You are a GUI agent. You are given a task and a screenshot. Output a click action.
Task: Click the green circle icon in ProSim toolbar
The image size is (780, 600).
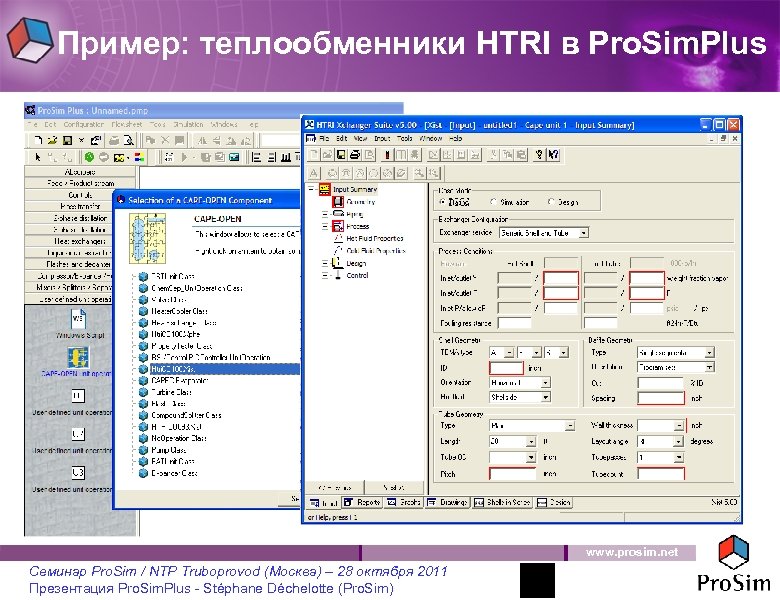pos(90,157)
